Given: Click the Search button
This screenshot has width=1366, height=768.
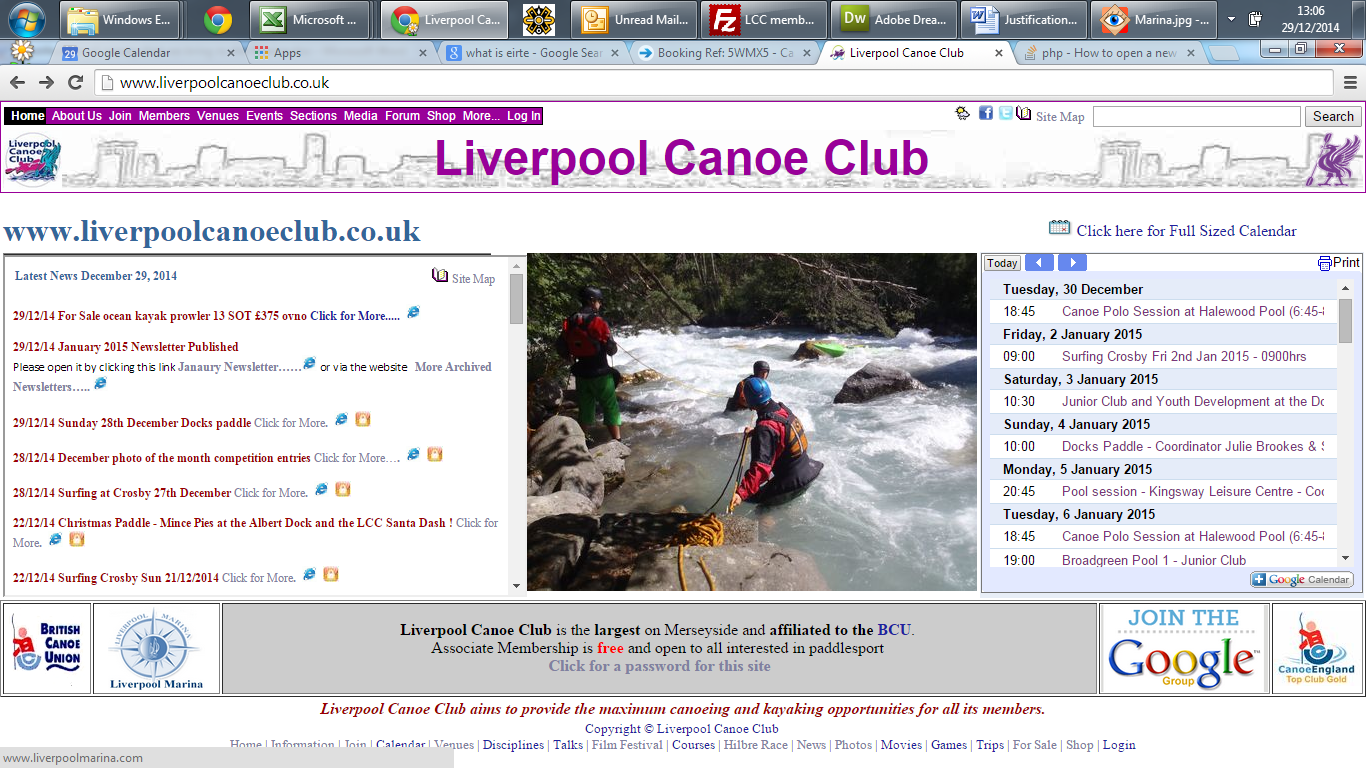Looking at the screenshot, I should pyautogui.click(x=1333, y=116).
